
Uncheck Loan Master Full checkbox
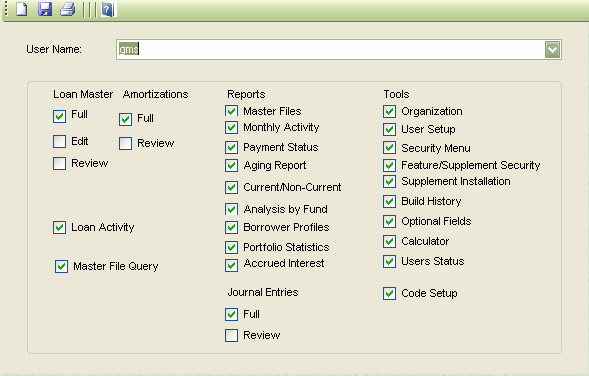pos(59,116)
